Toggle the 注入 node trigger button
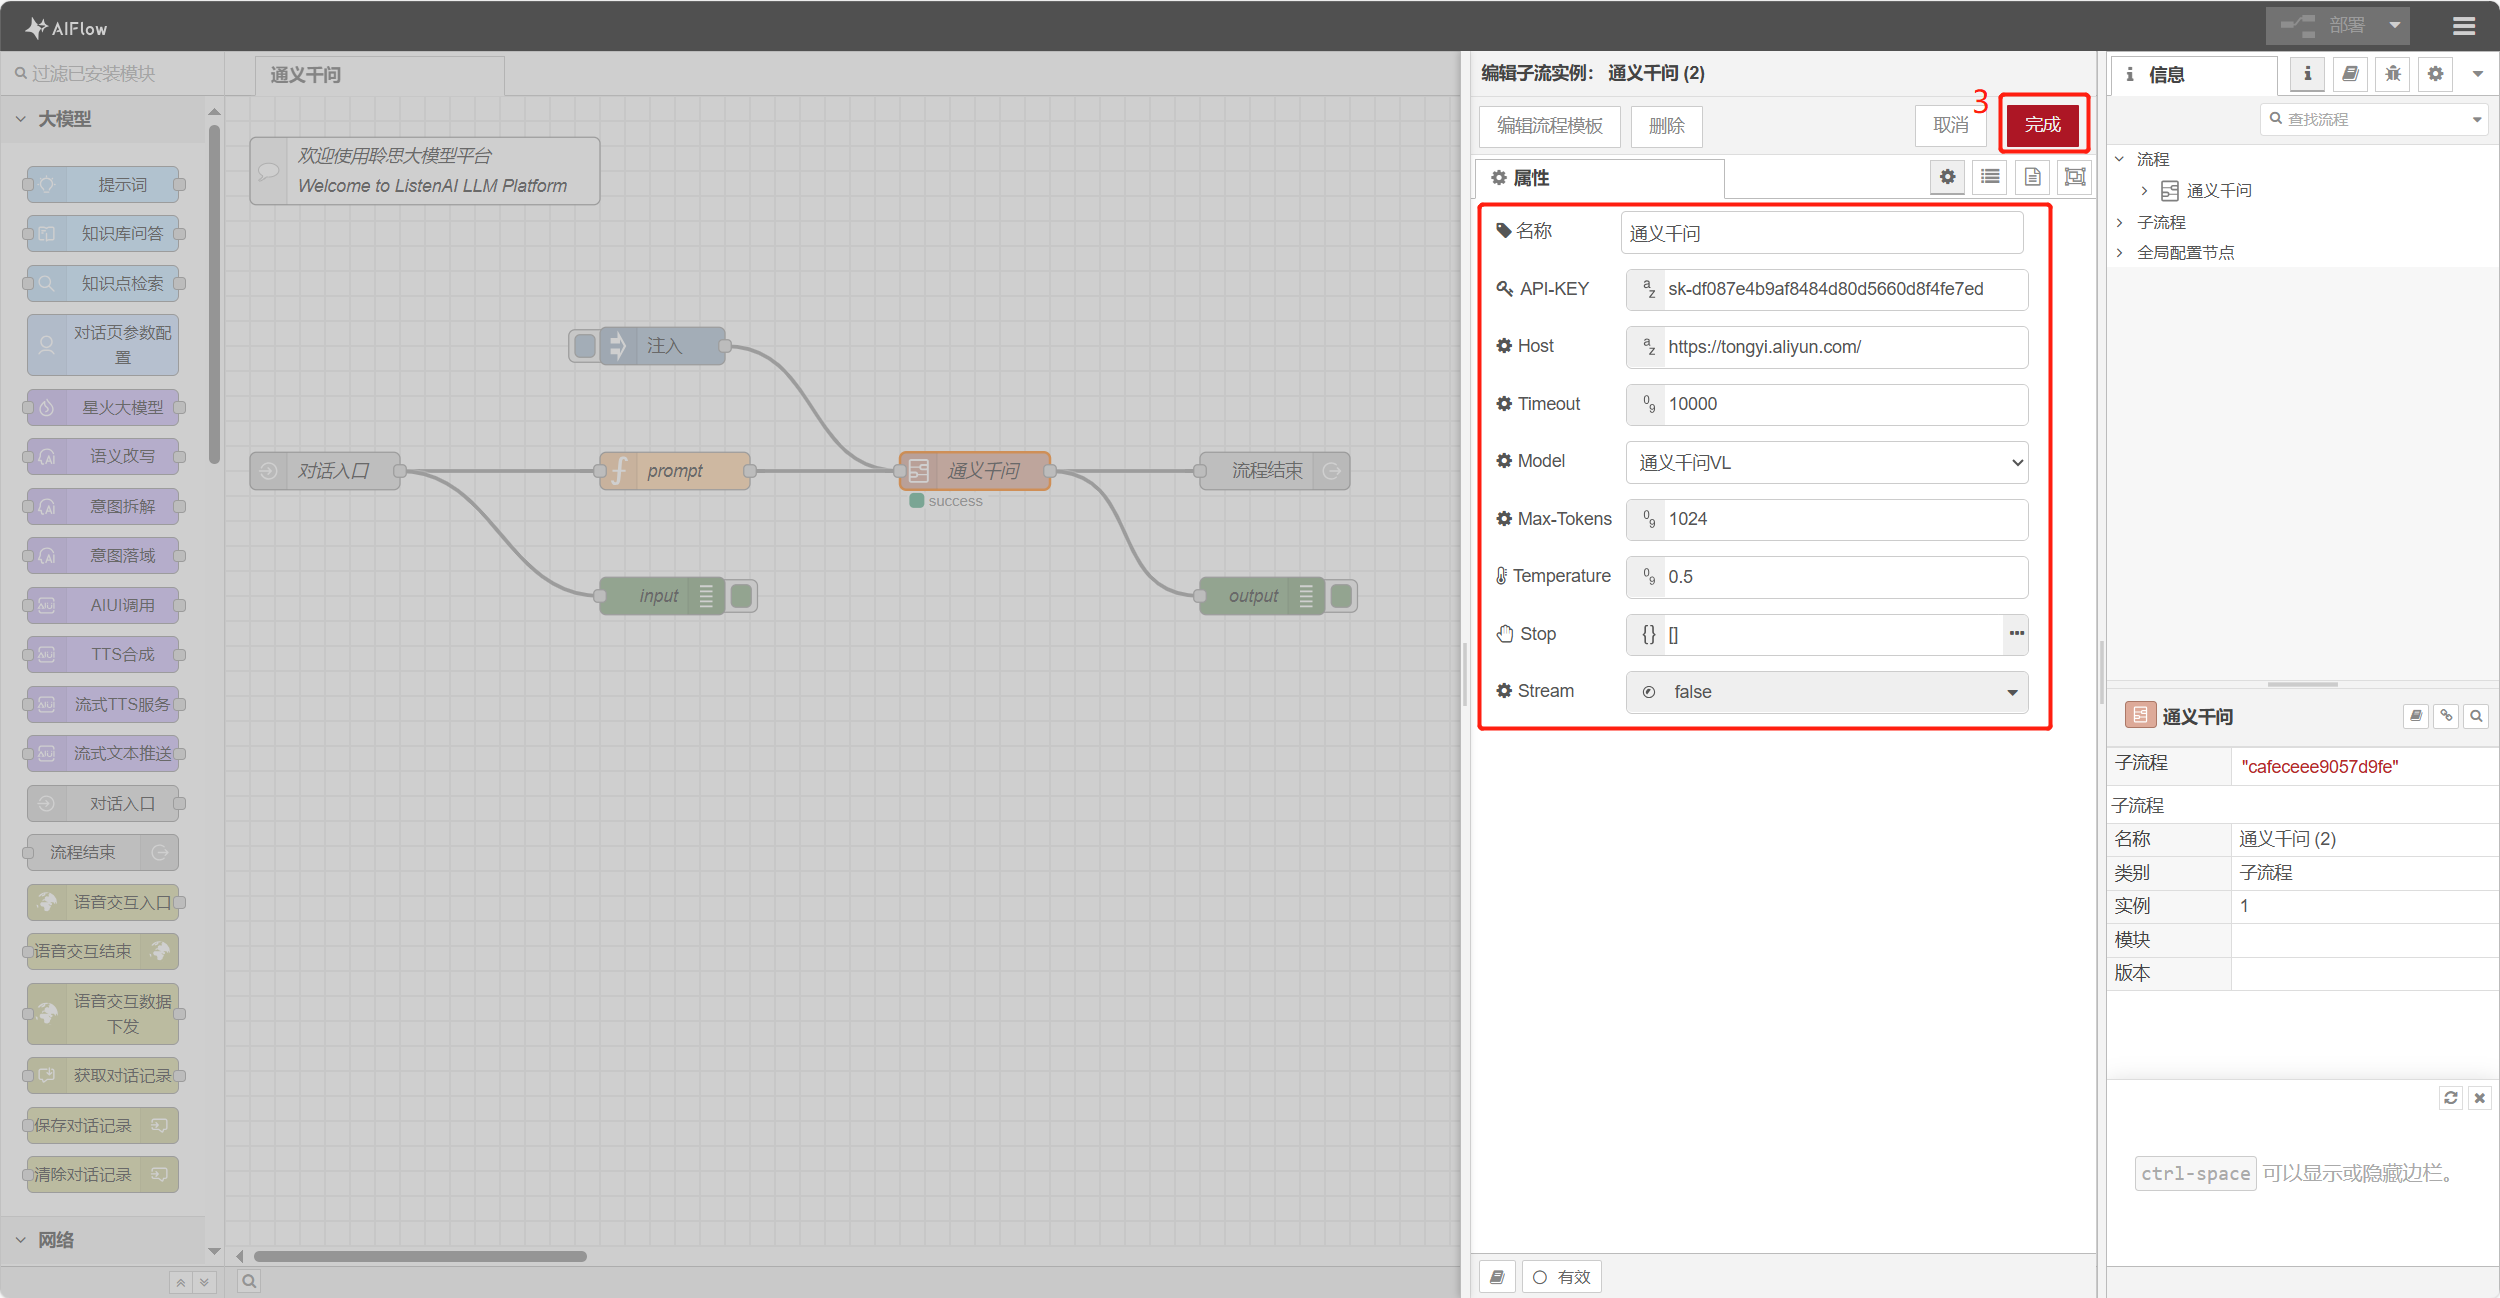This screenshot has width=2500, height=1298. [x=585, y=346]
